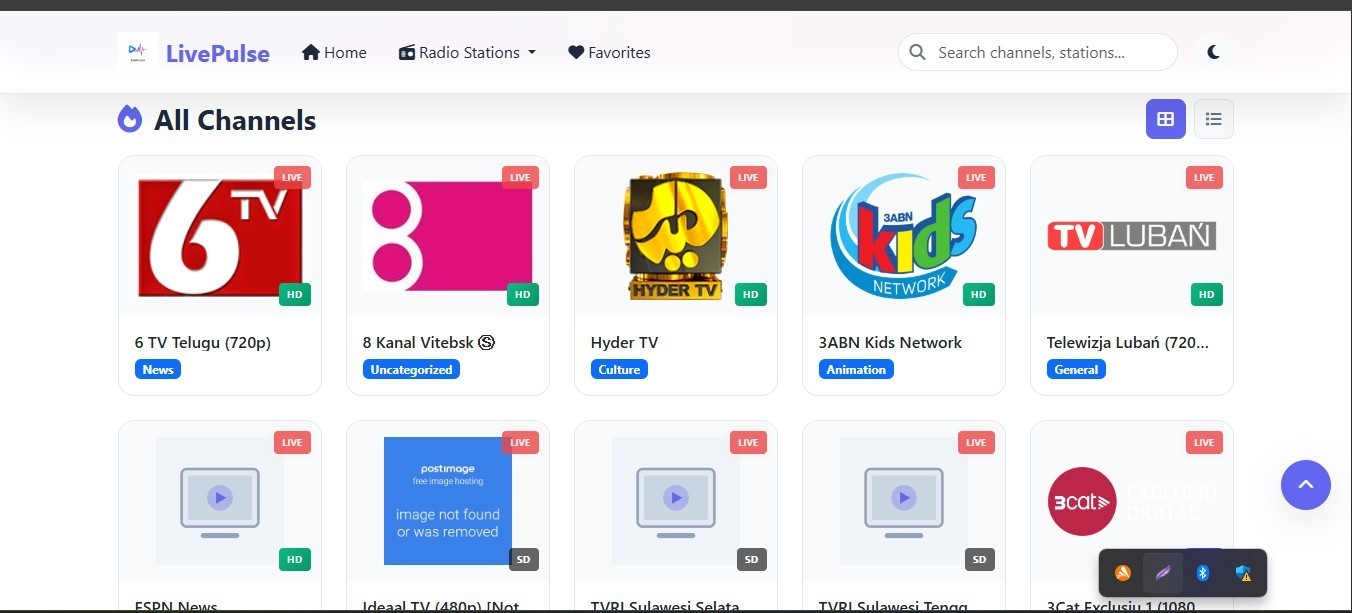Go to the Home page

[x=334, y=52]
